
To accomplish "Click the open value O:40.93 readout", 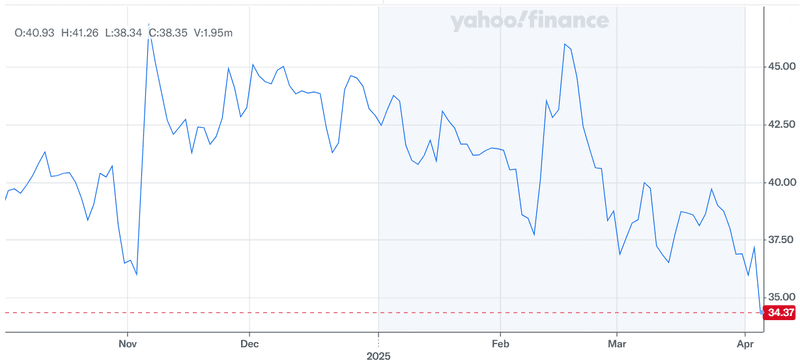I will pyautogui.click(x=34, y=33).
